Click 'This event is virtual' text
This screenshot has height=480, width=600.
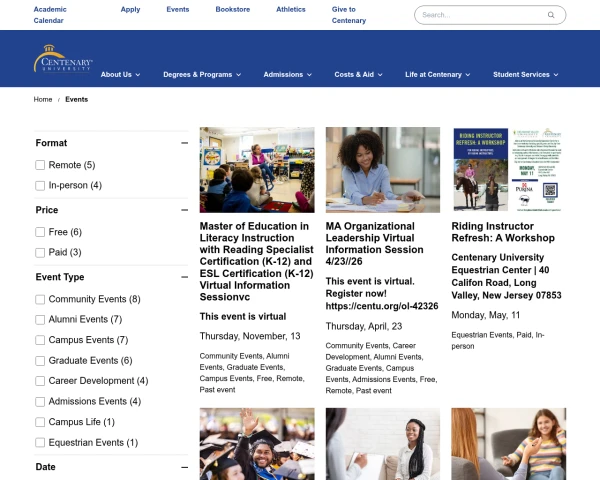click(243, 317)
